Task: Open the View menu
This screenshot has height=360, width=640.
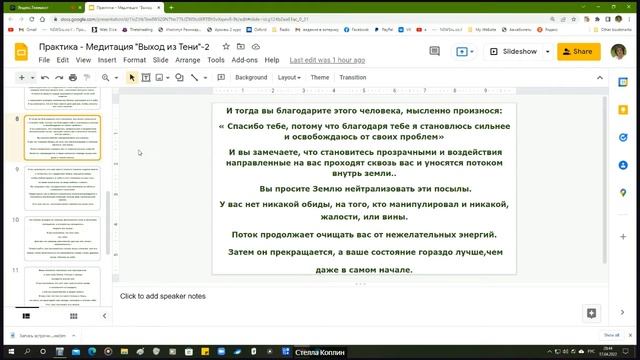Action: point(83,60)
